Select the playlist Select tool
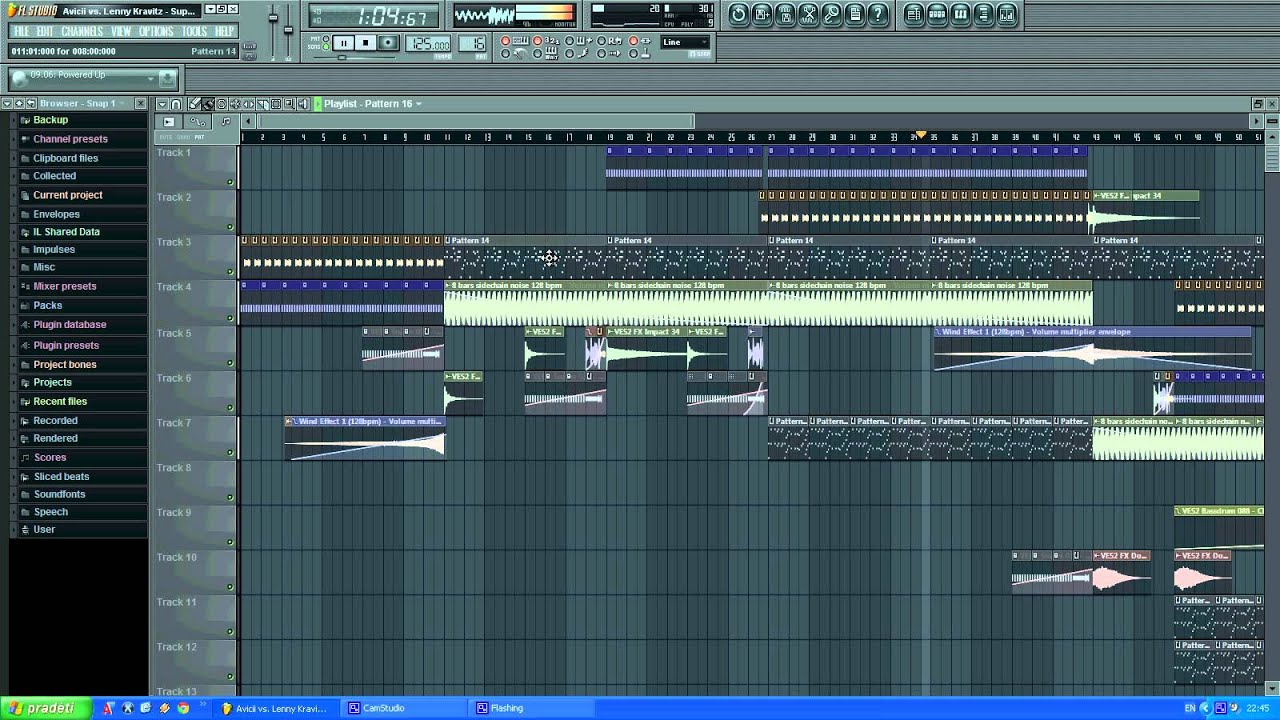1280x720 pixels. pyautogui.click(x=276, y=104)
